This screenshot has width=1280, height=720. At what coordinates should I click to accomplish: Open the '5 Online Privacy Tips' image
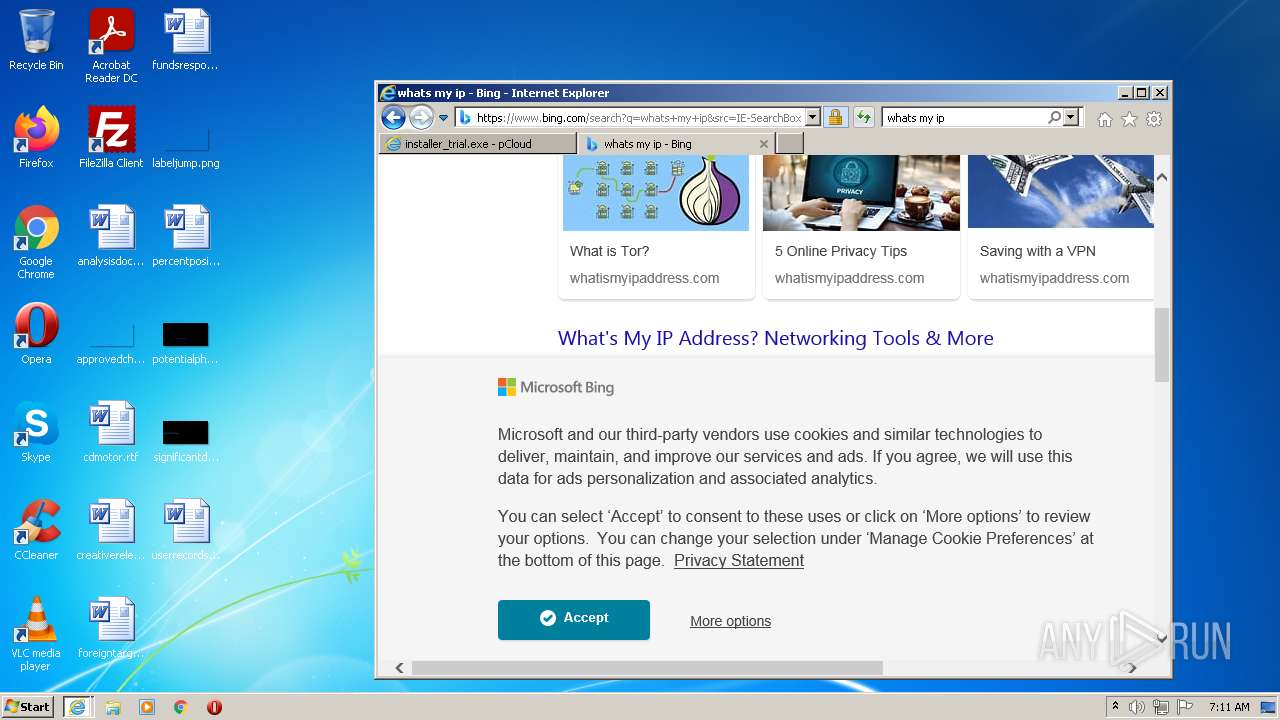point(861,193)
